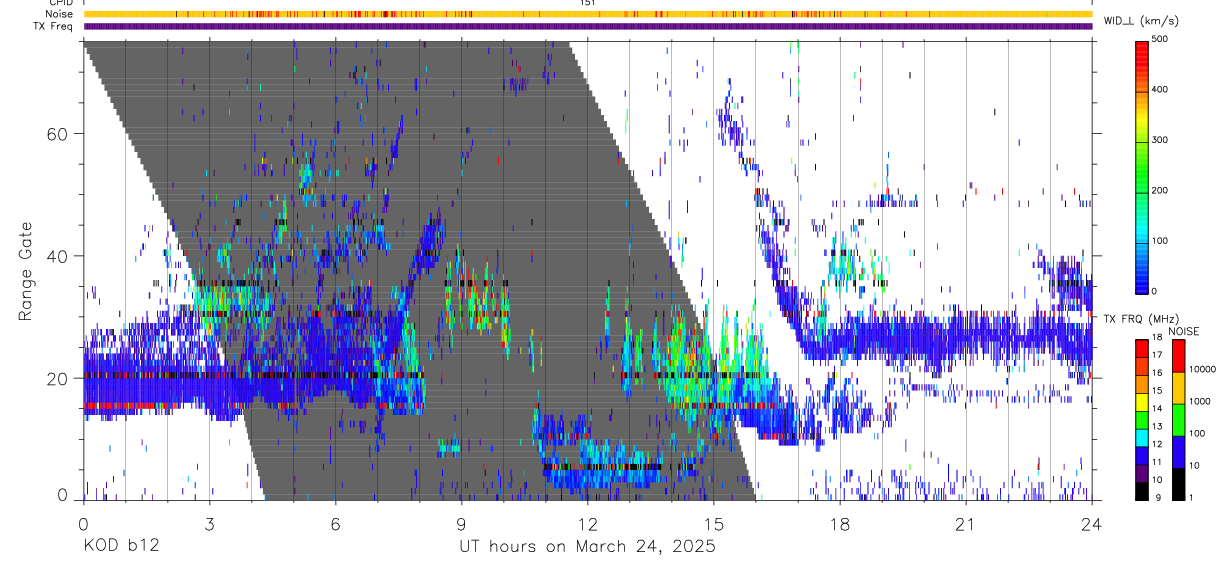Click the noise level color scale bar

tap(1178, 418)
